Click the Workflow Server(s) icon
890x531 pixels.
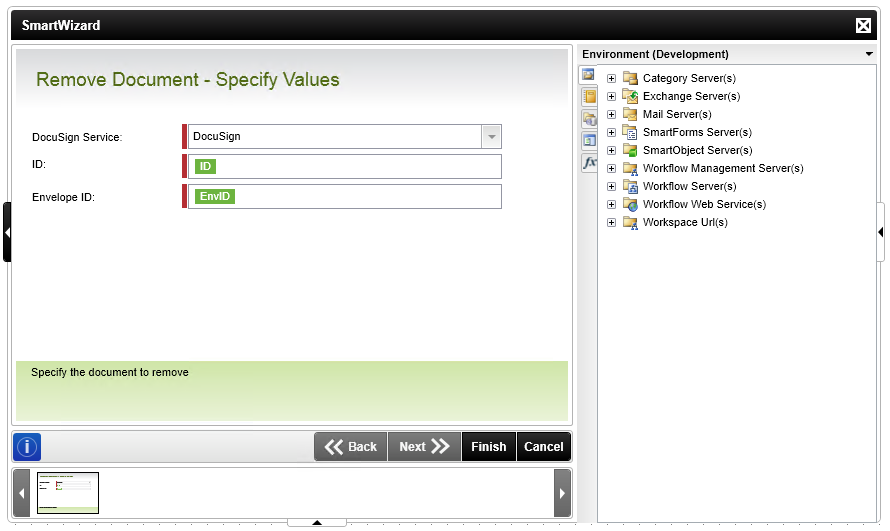pyautogui.click(x=630, y=186)
